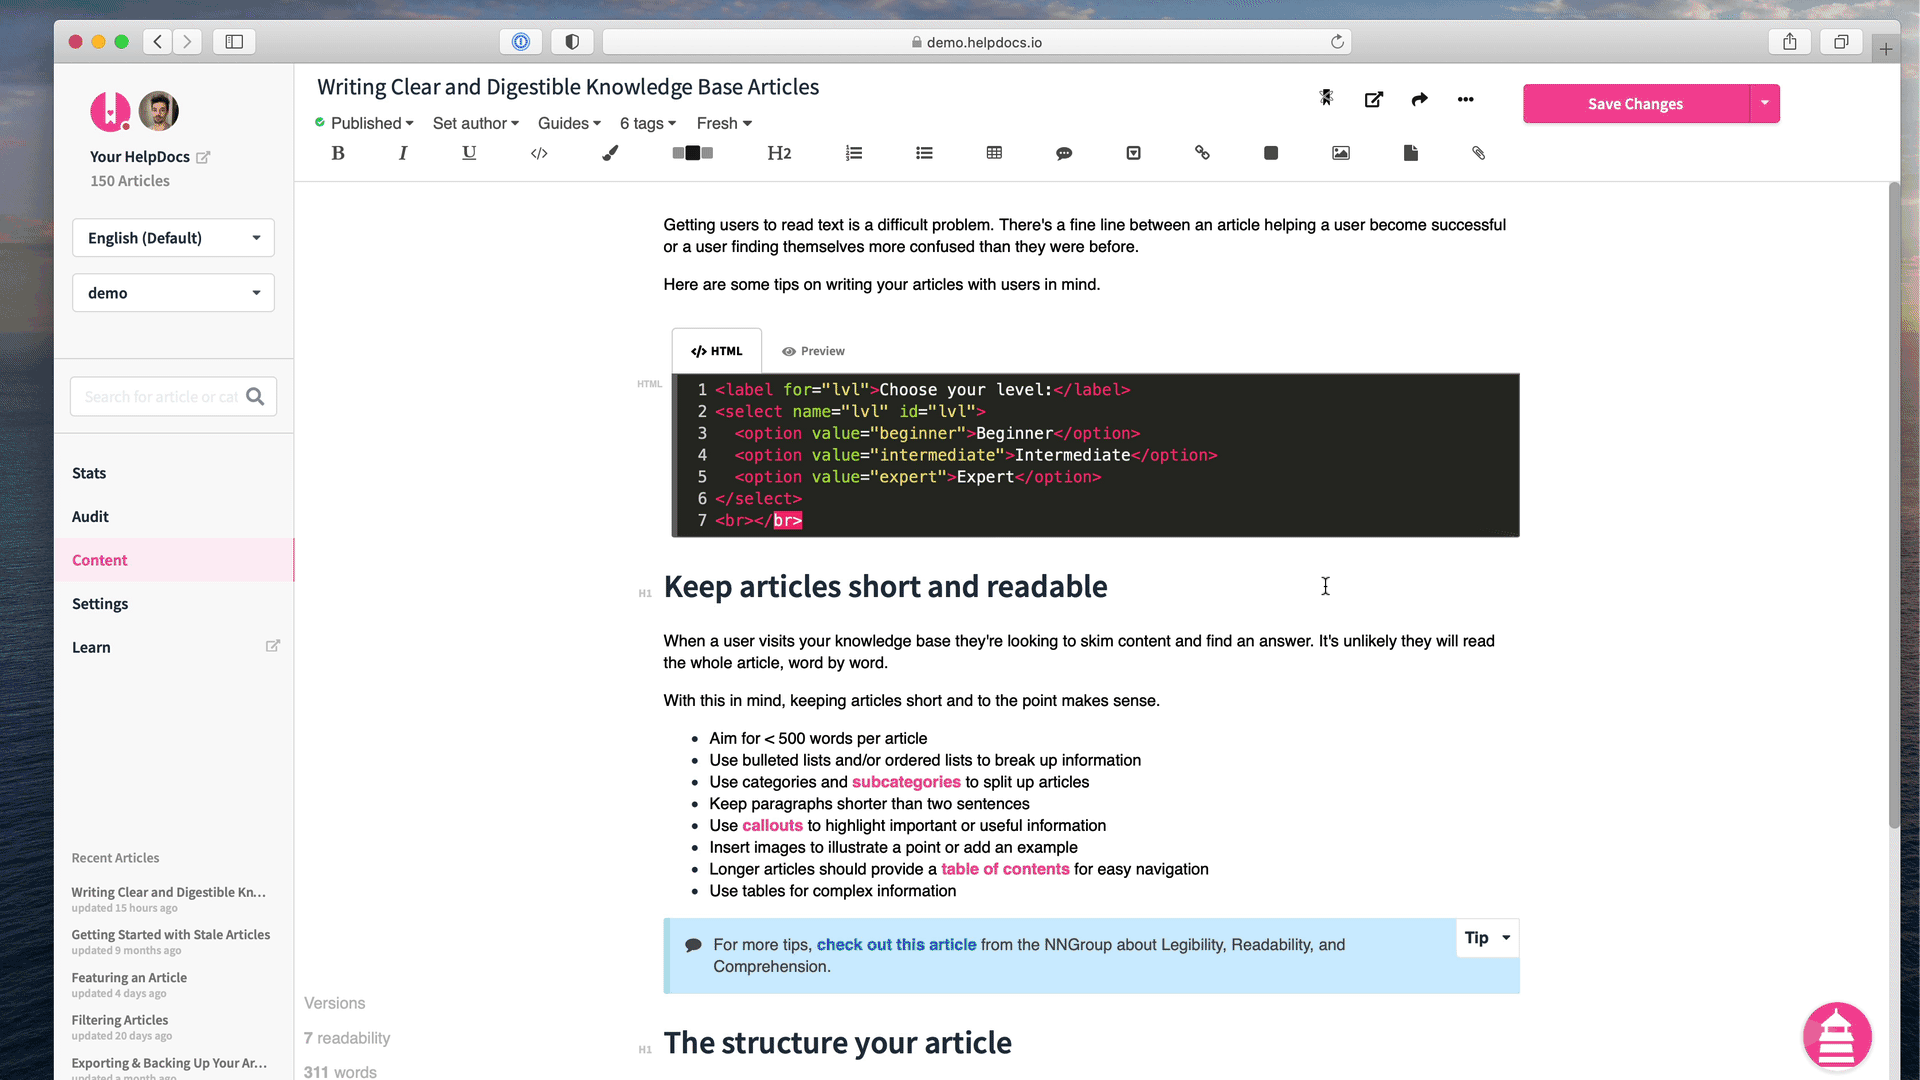
Task: Open the Tip callout type dropdown
Action: coord(1487,938)
